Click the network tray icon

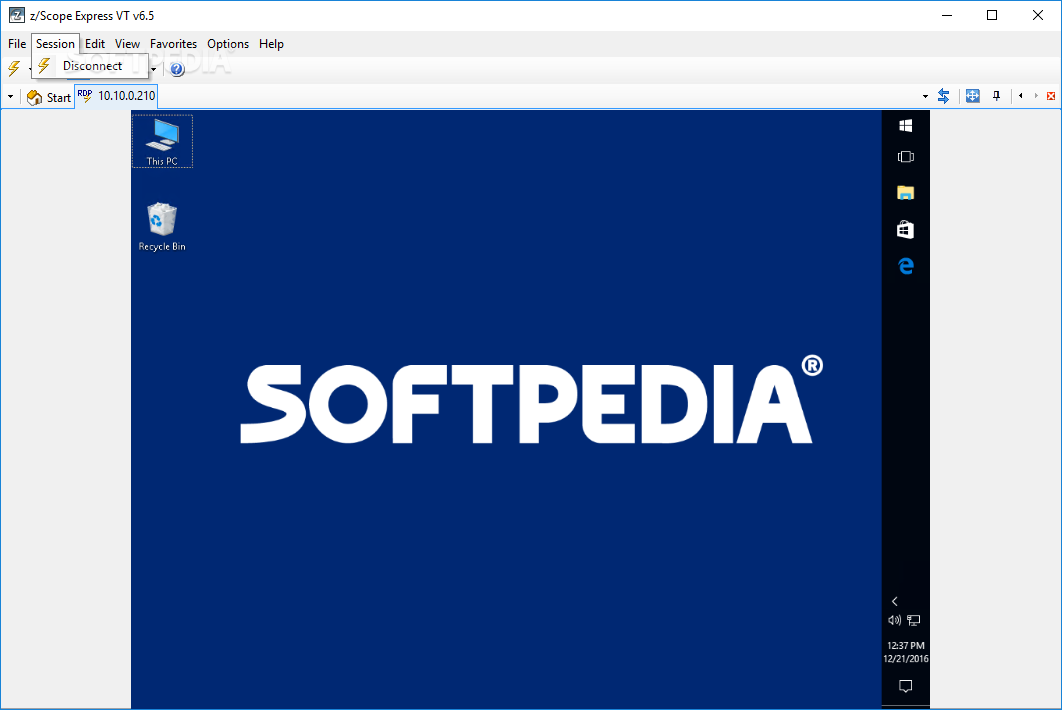point(914,620)
